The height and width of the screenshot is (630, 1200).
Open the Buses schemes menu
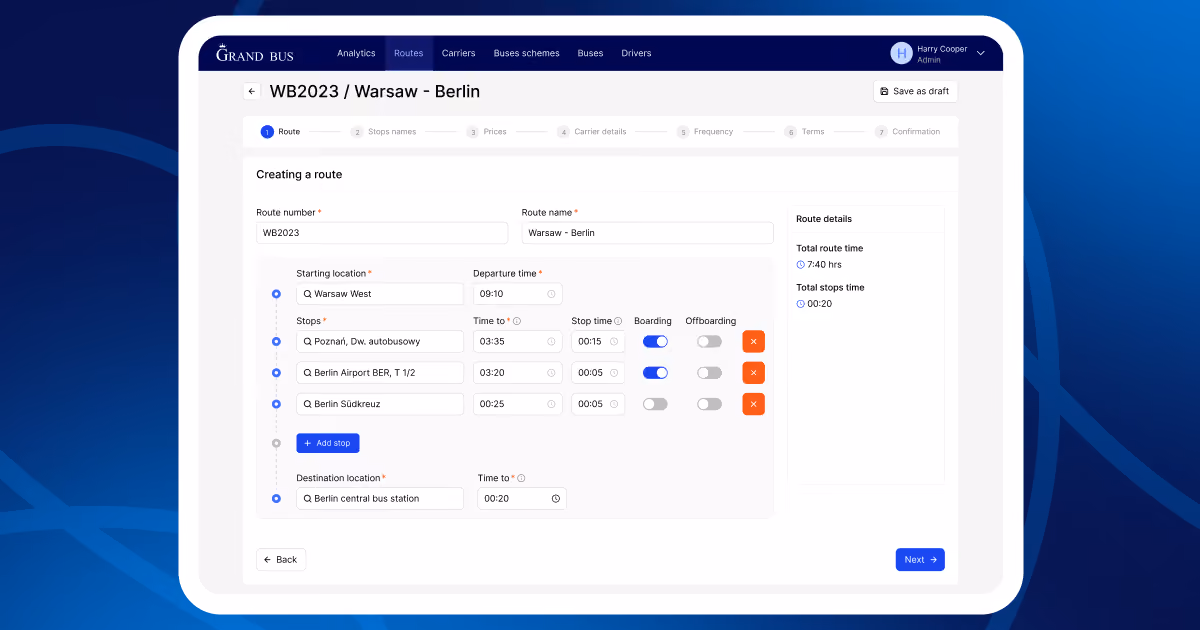click(527, 53)
